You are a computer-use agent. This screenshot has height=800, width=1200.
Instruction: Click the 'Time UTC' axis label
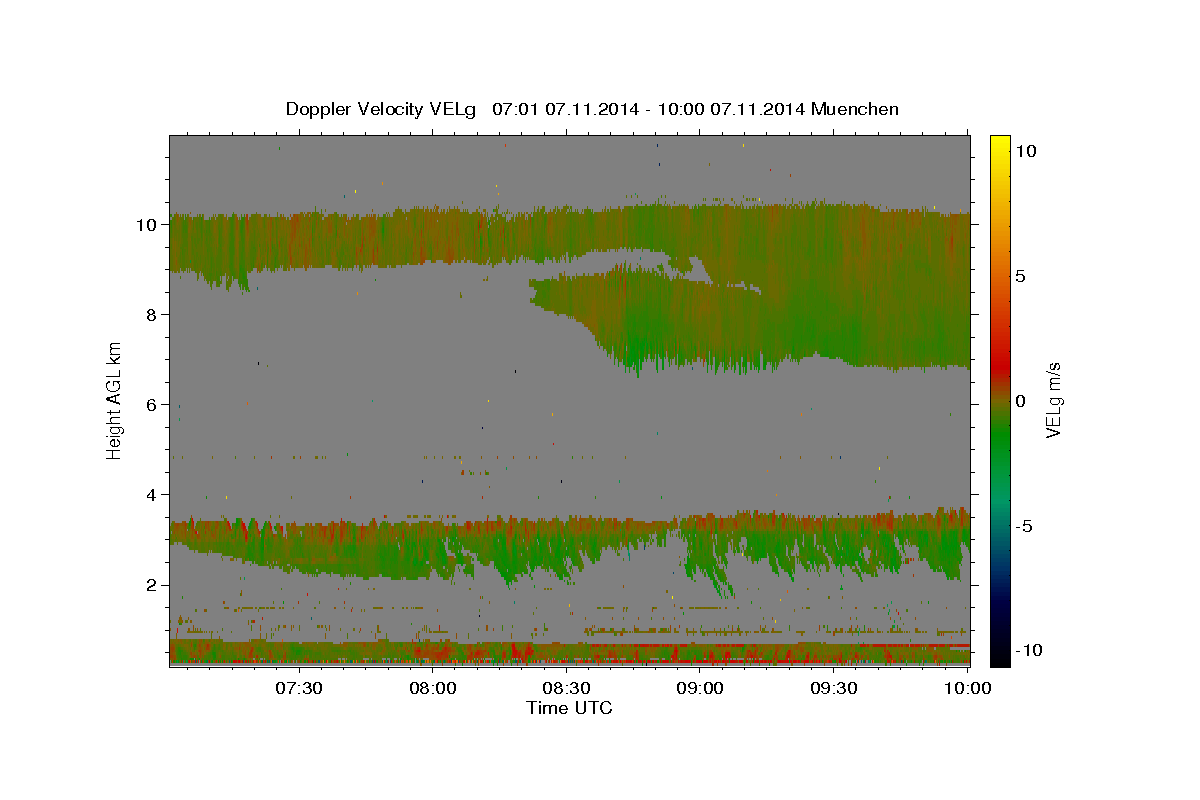(x=569, y=708)
